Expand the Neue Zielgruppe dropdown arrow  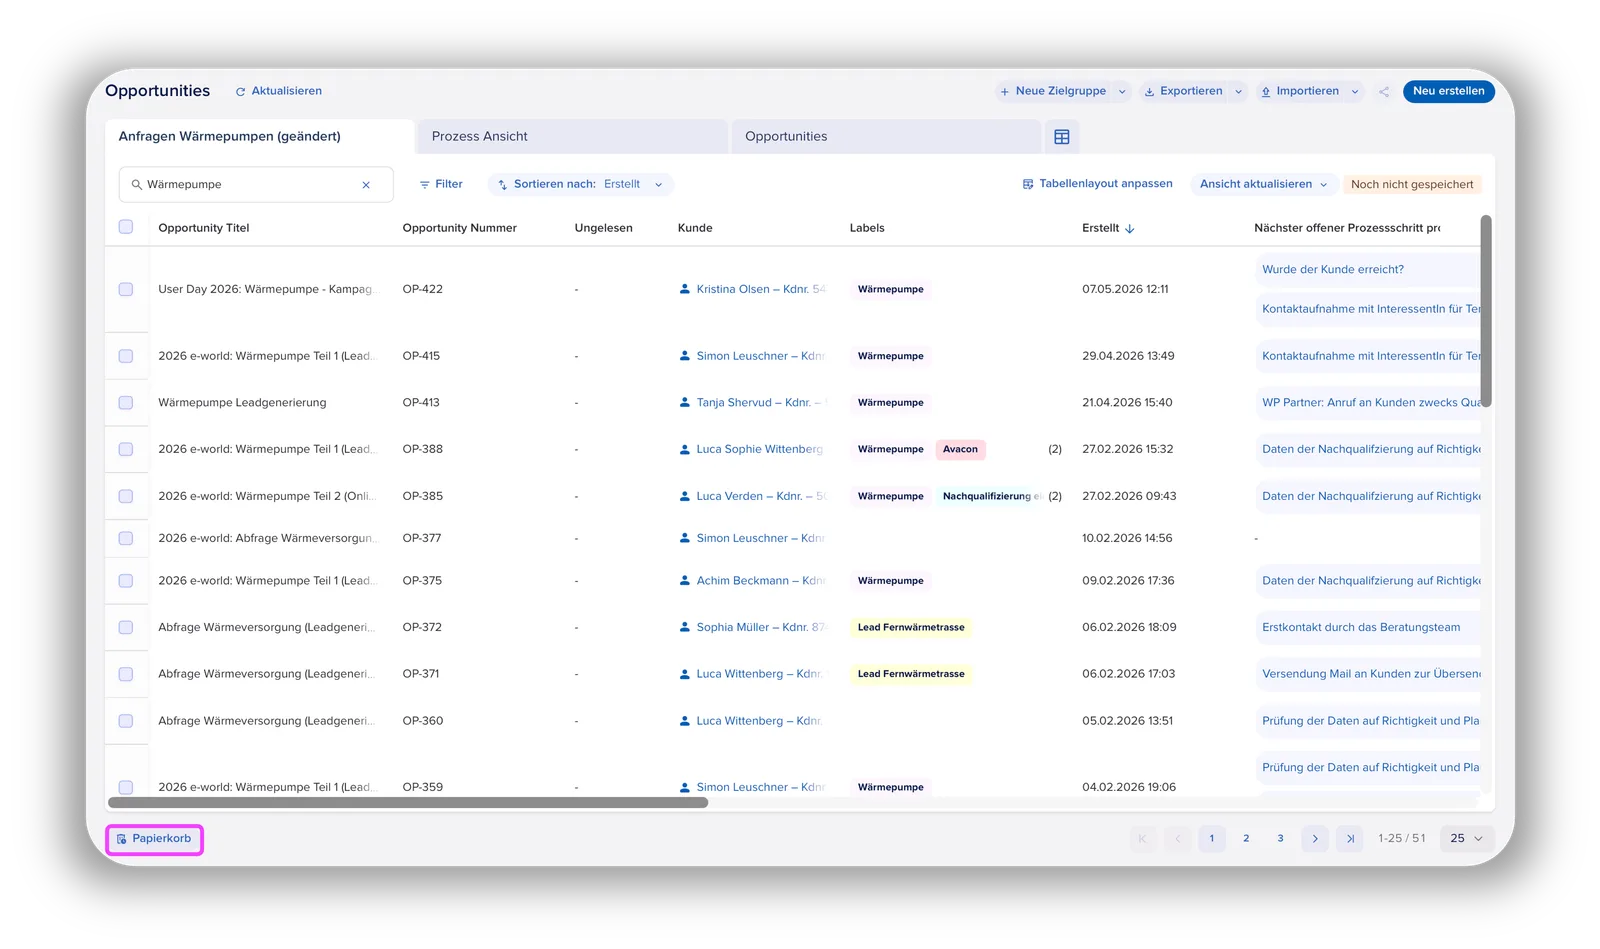click(x=1122, y=92)
